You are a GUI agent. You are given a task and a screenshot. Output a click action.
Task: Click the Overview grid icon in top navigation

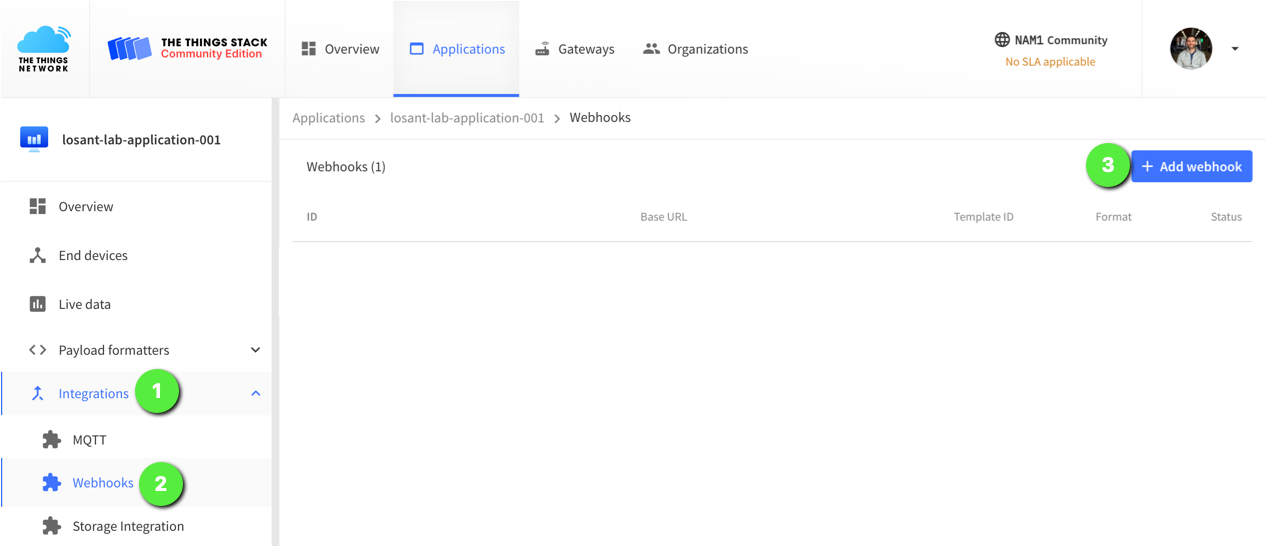click(x=309, y=48)
